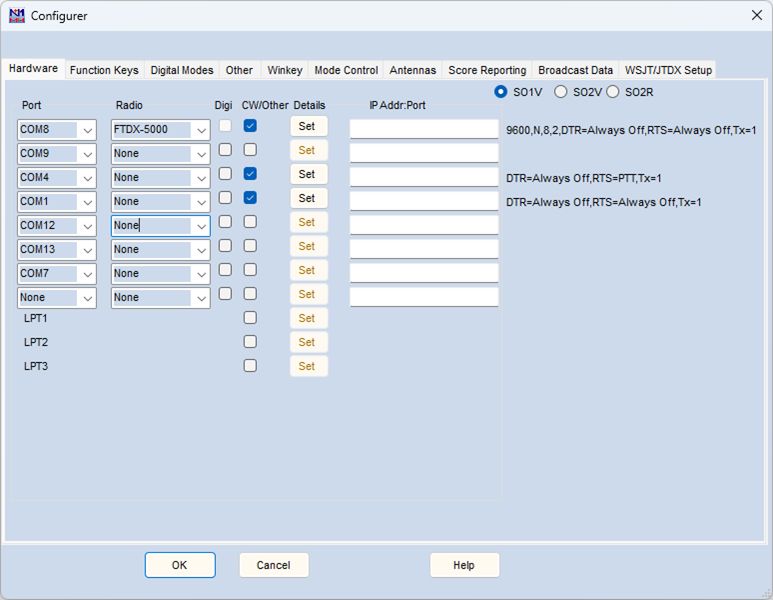Click the Help button
773x600 pixels.
click(x=464, y=565)
